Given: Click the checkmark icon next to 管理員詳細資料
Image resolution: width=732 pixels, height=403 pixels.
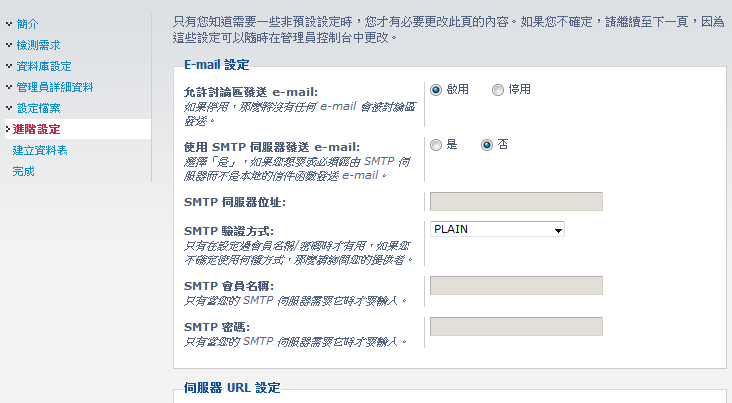Looking at the screenshot, I should [x=9, y=86].
